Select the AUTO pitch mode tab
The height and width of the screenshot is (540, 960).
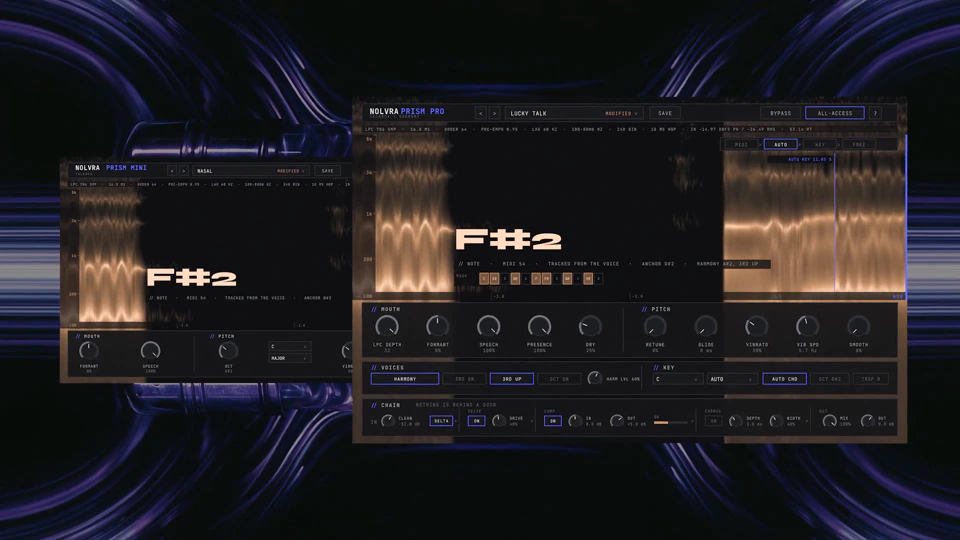pos(781,144)
